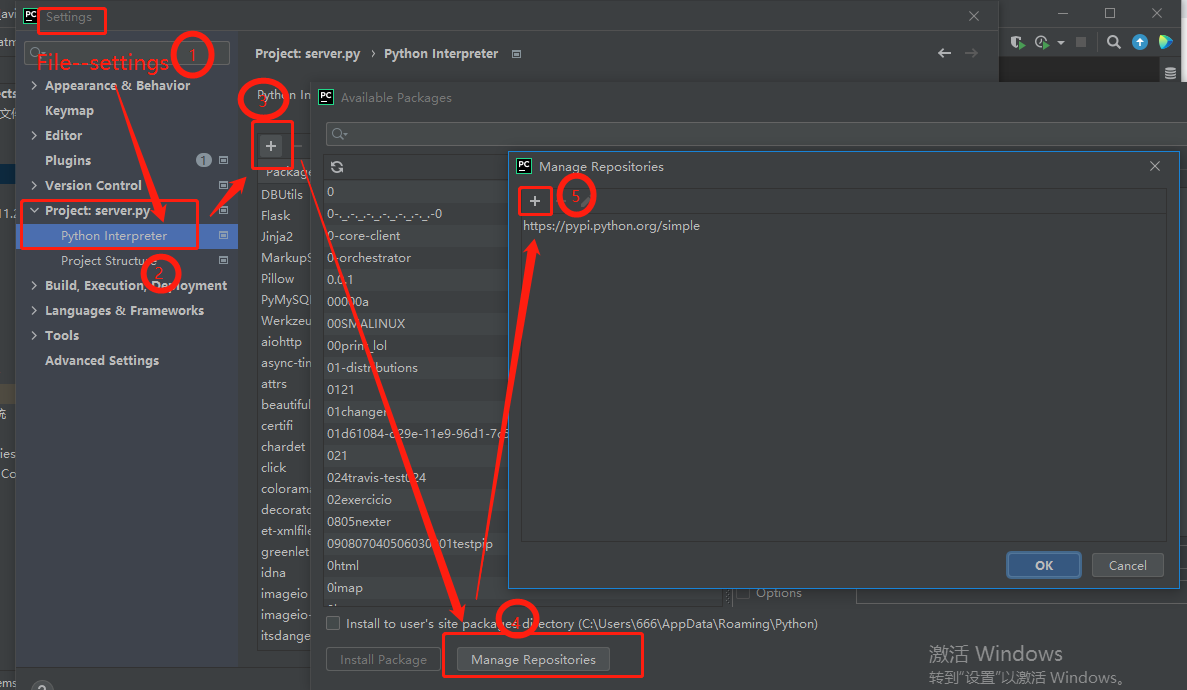Enable Install to user's site packages directory
Image resolution: width=1187 pixels, height=690 pixels.
coord(333,623)
